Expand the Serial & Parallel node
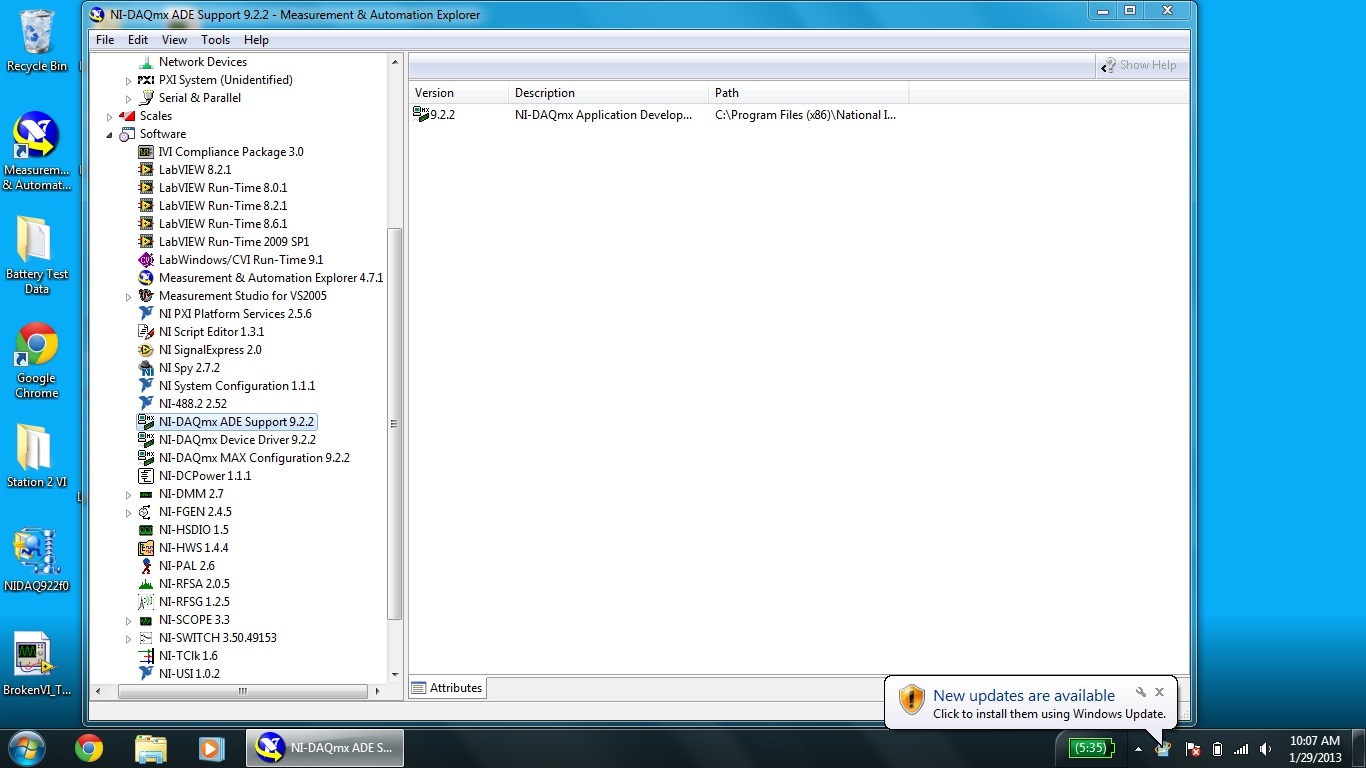This screenshot has height=768, width=1366. tap(128, 98)
